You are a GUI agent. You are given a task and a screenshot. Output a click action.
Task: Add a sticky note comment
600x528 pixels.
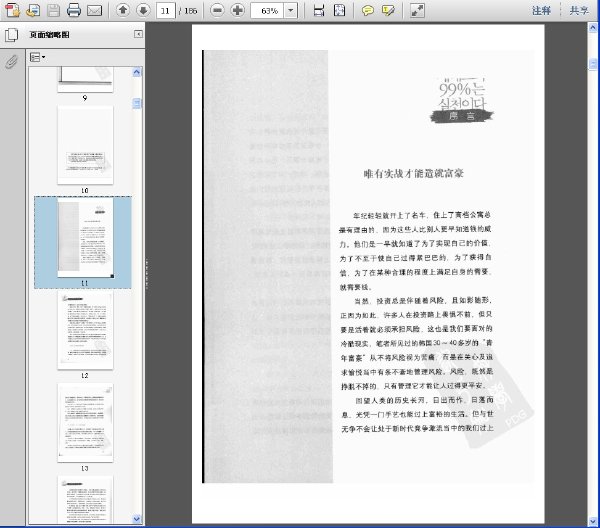pos(367,10)
